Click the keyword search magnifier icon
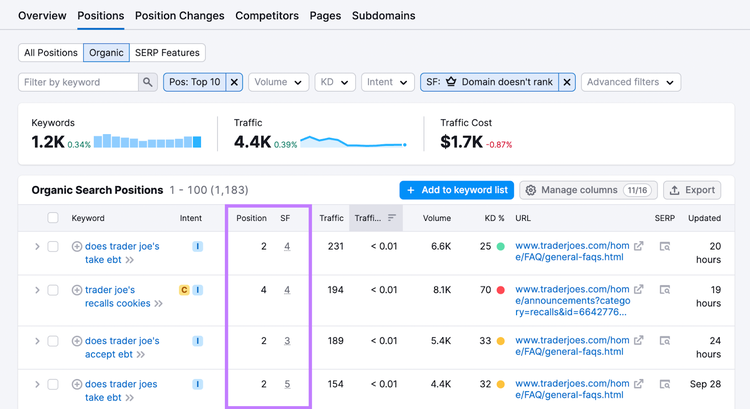The height and width of the screenshot is (409, 750). tap(148, 82)
